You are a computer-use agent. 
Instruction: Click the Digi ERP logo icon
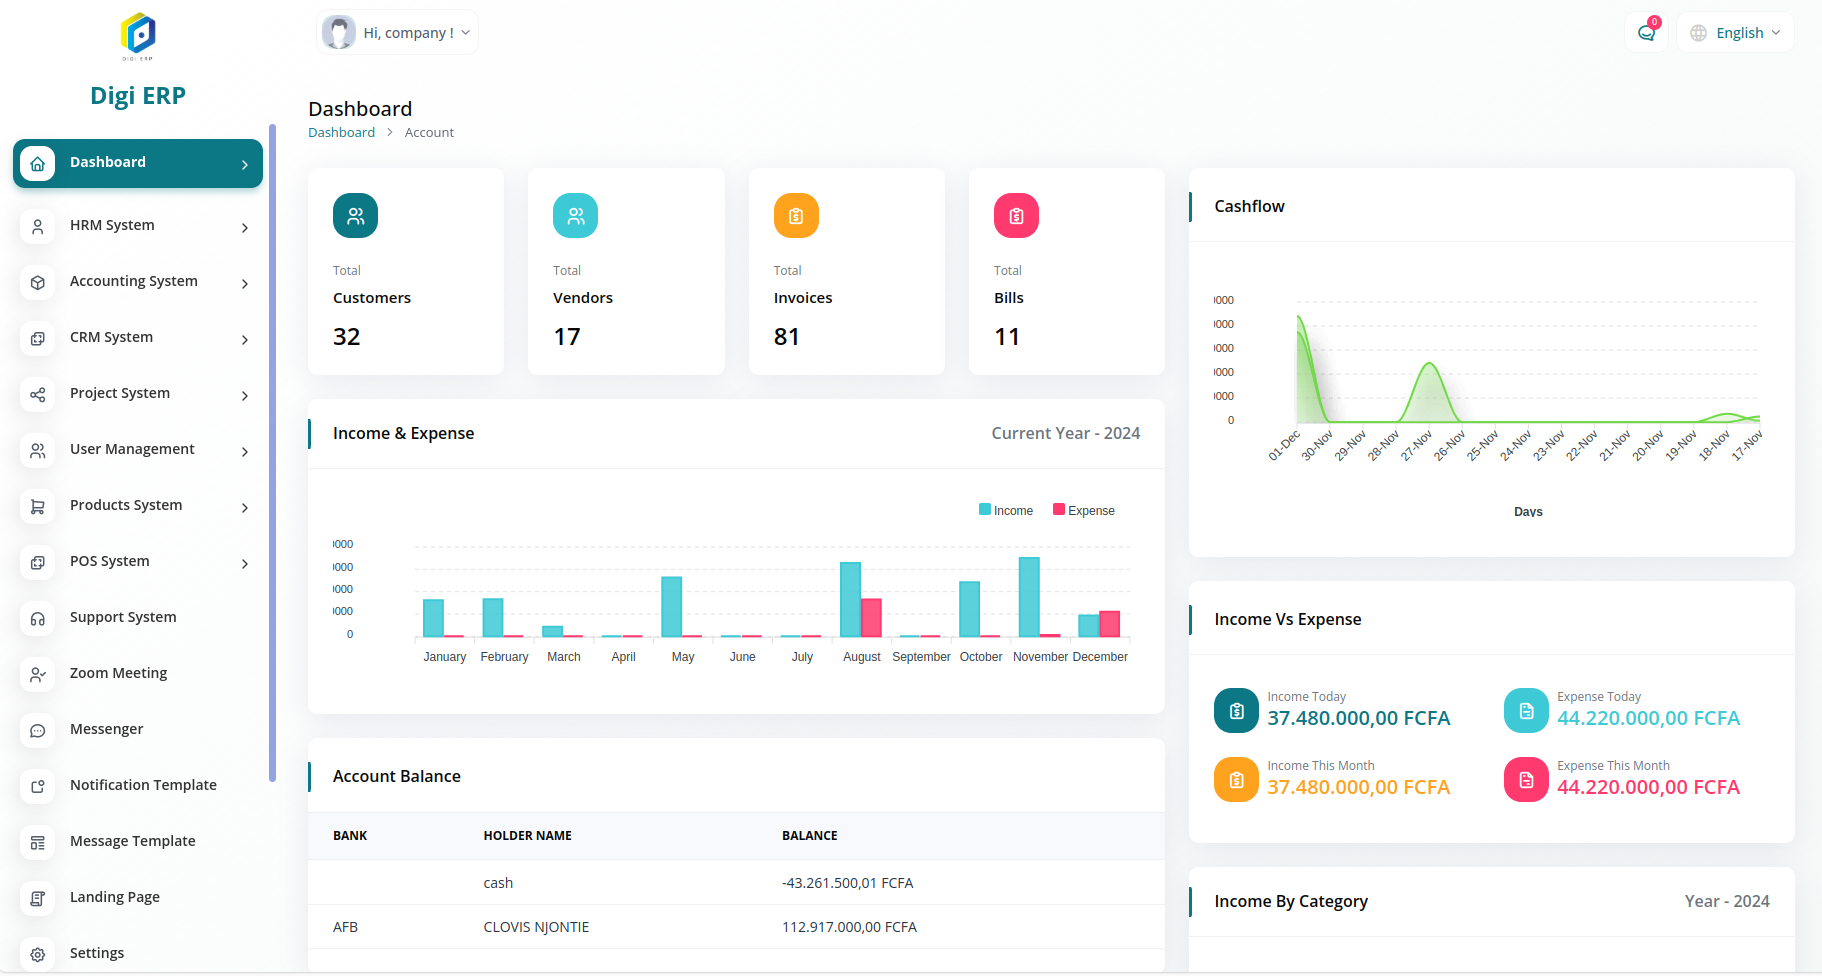pos(138,35)
